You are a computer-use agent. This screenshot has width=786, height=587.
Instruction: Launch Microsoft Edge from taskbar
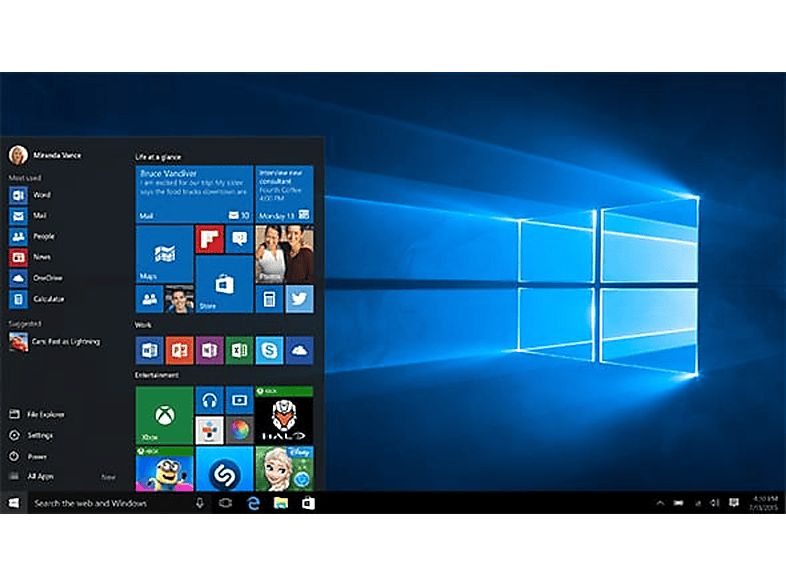coord(254,503)
